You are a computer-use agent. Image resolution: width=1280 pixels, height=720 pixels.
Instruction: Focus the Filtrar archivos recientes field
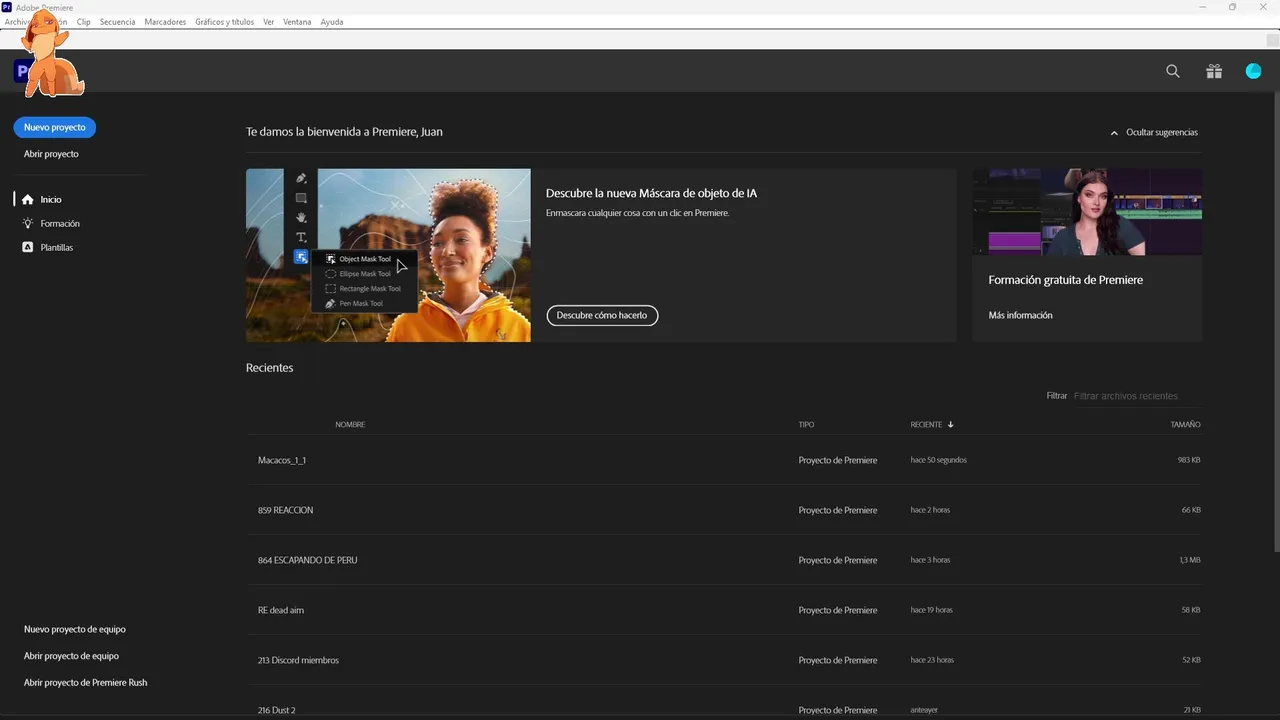pyautogui.click(x=1137, y=396)
